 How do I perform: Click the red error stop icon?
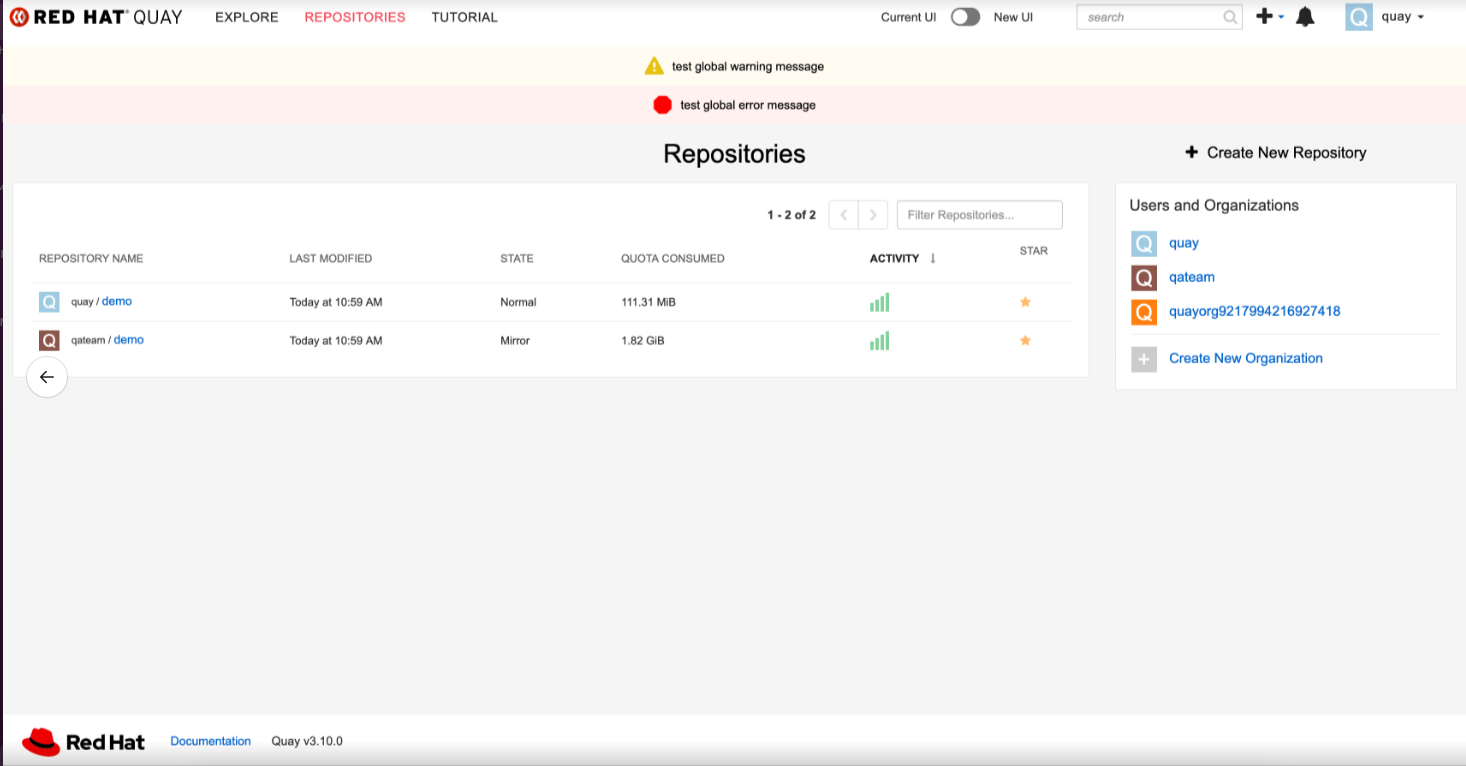point(662,105)
